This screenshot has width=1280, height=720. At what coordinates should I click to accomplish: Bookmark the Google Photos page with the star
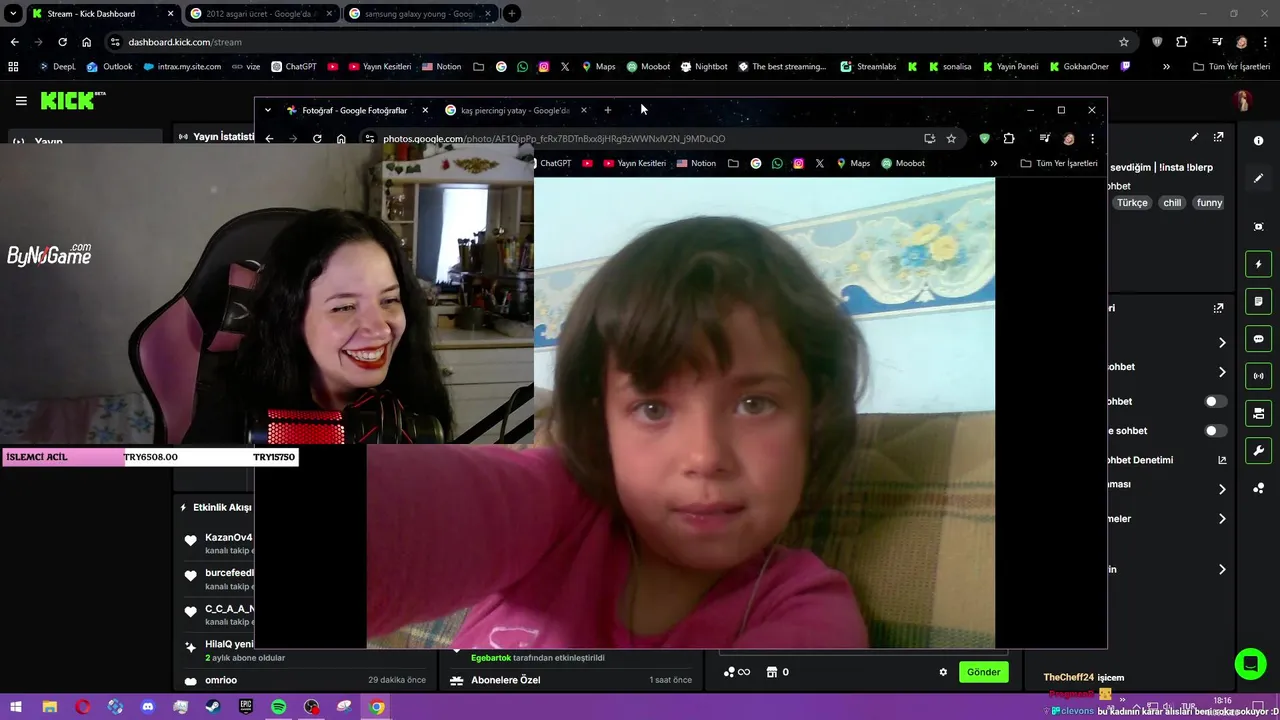pyautogui.click(x=951, y=139)
